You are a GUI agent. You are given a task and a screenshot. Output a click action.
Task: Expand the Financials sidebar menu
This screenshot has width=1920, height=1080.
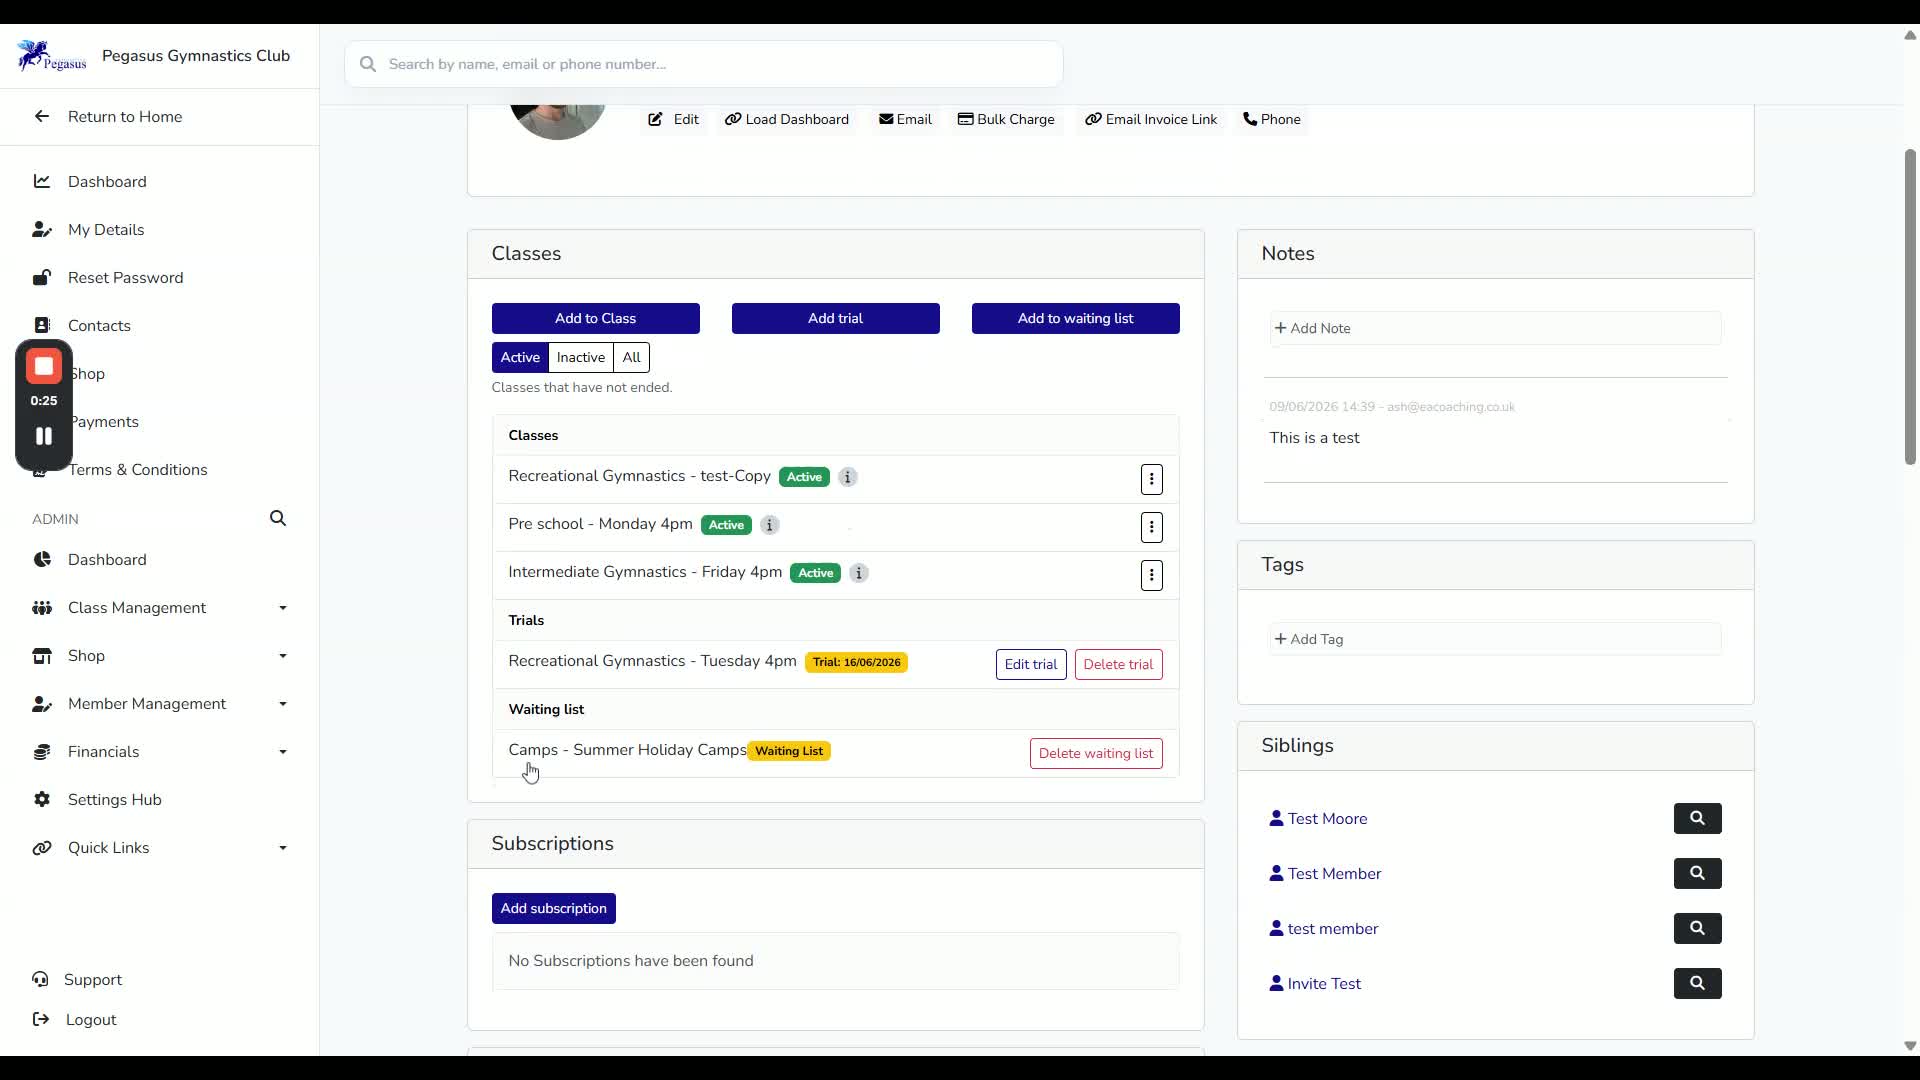point(160,752)
